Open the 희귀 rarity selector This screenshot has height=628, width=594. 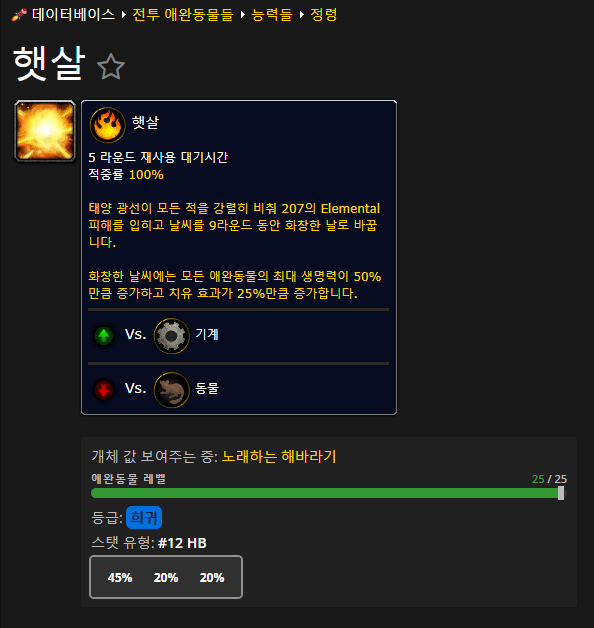144,517
